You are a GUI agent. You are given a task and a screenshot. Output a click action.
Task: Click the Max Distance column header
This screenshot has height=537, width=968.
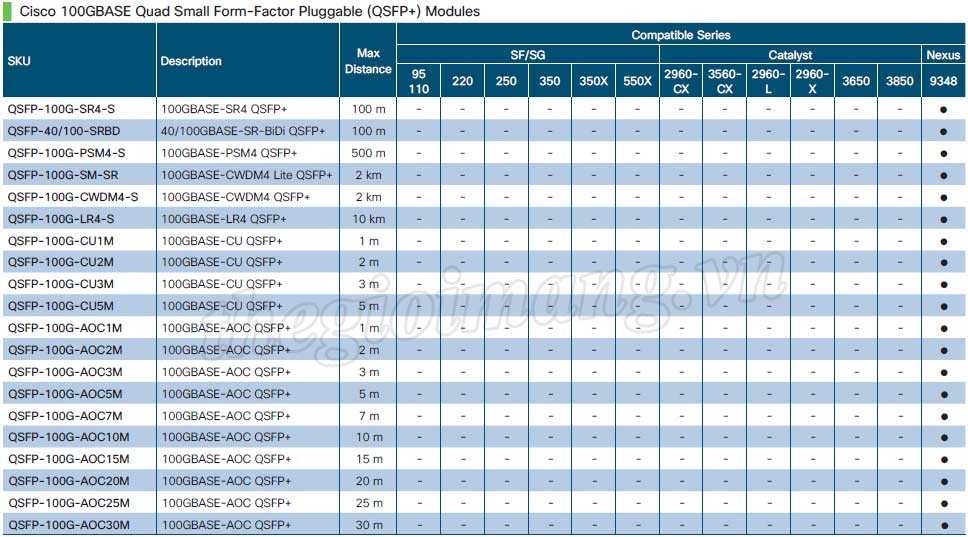(x=368, y=60)
